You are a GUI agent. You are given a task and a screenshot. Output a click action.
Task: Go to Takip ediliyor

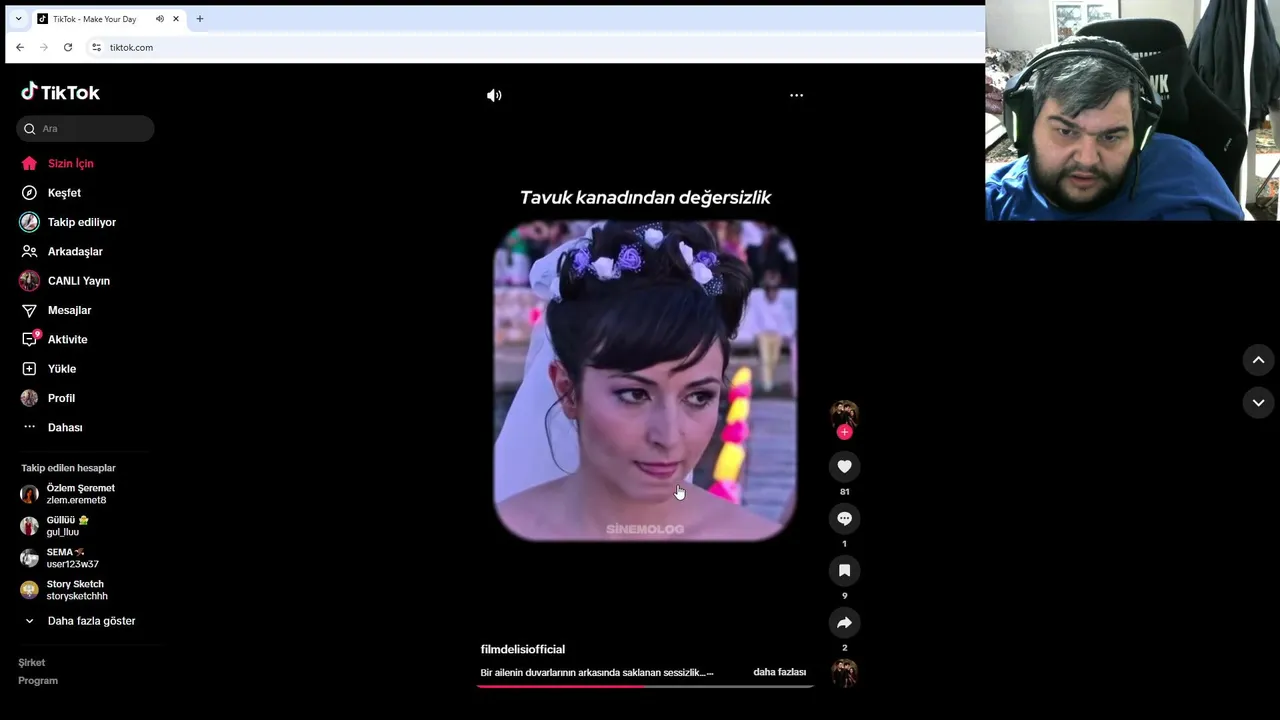click(69, 222)
